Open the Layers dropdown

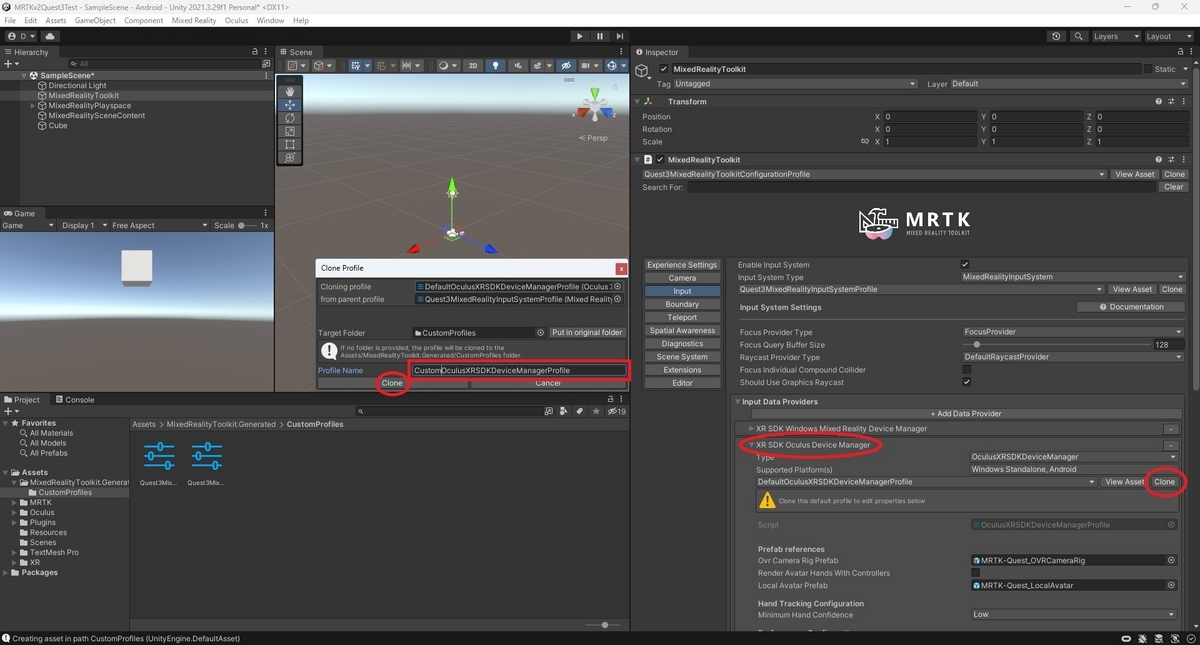[x=1115, y=36]
